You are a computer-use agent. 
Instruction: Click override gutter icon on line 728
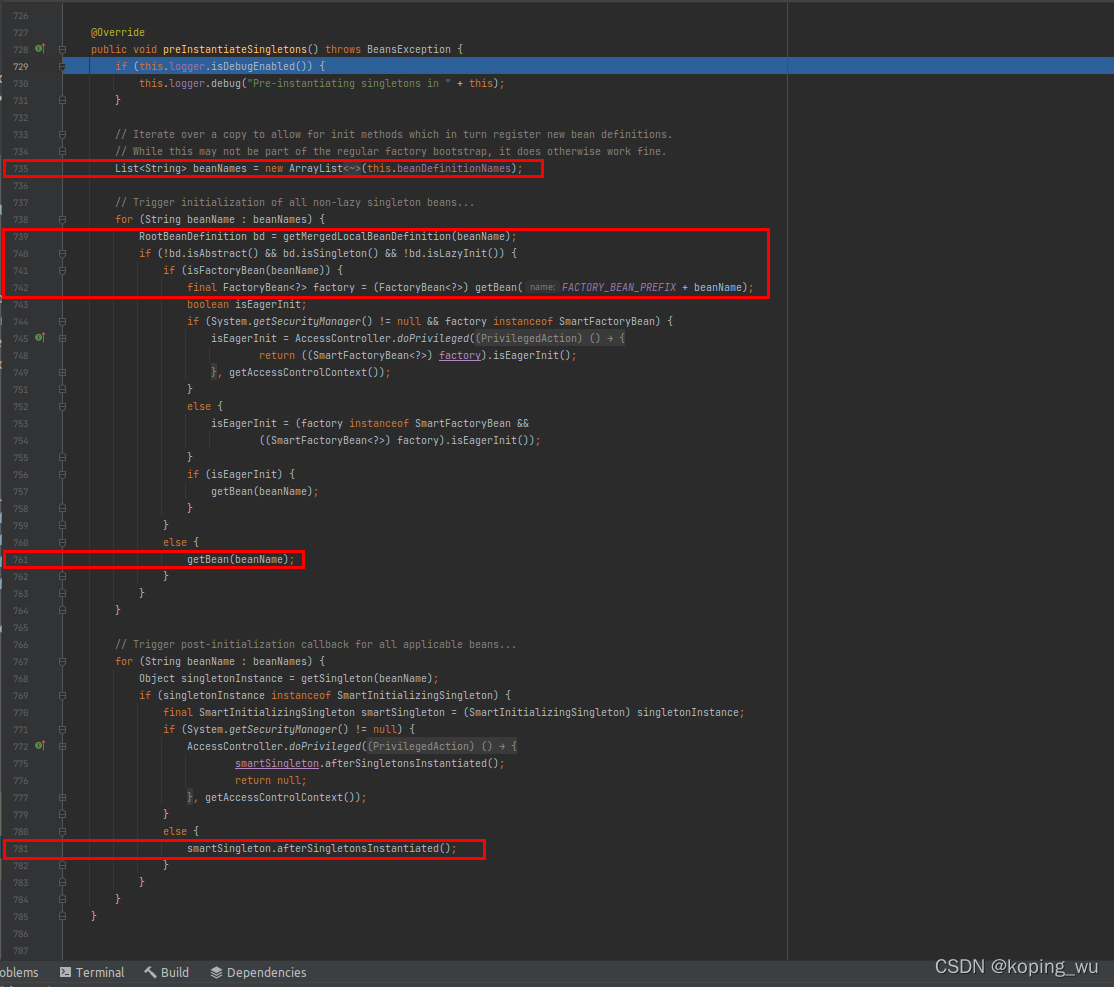point(40,49)
